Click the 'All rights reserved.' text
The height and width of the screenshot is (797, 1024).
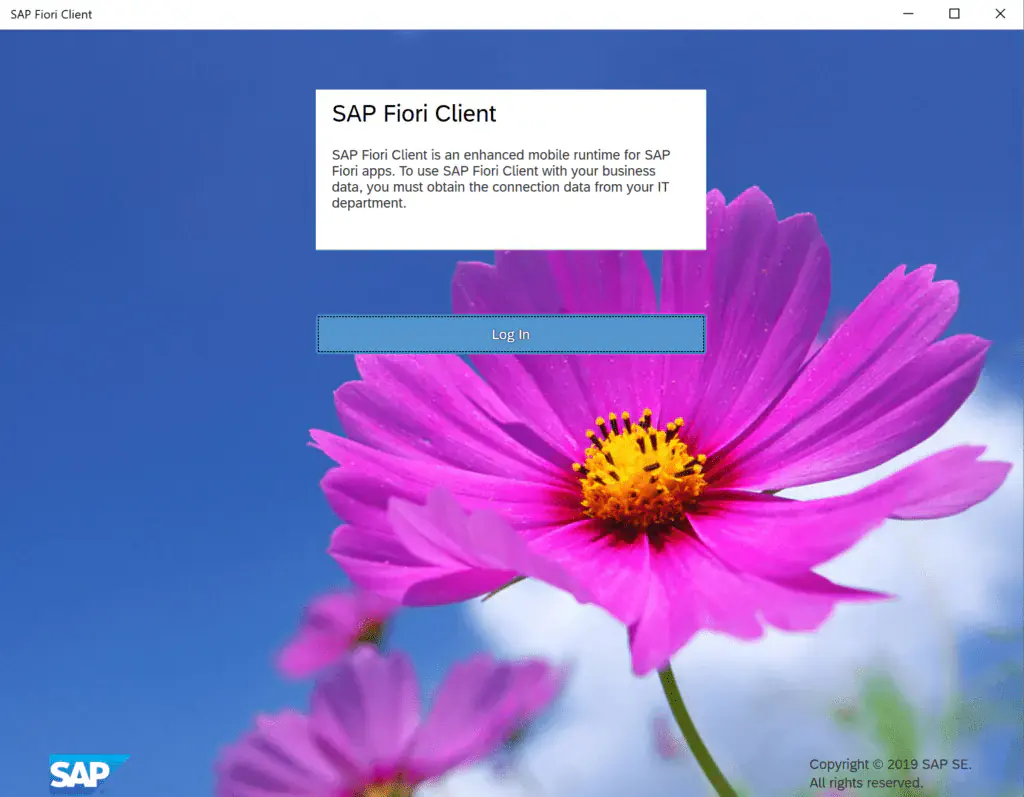pyautogui.click(x=866, y=783)
